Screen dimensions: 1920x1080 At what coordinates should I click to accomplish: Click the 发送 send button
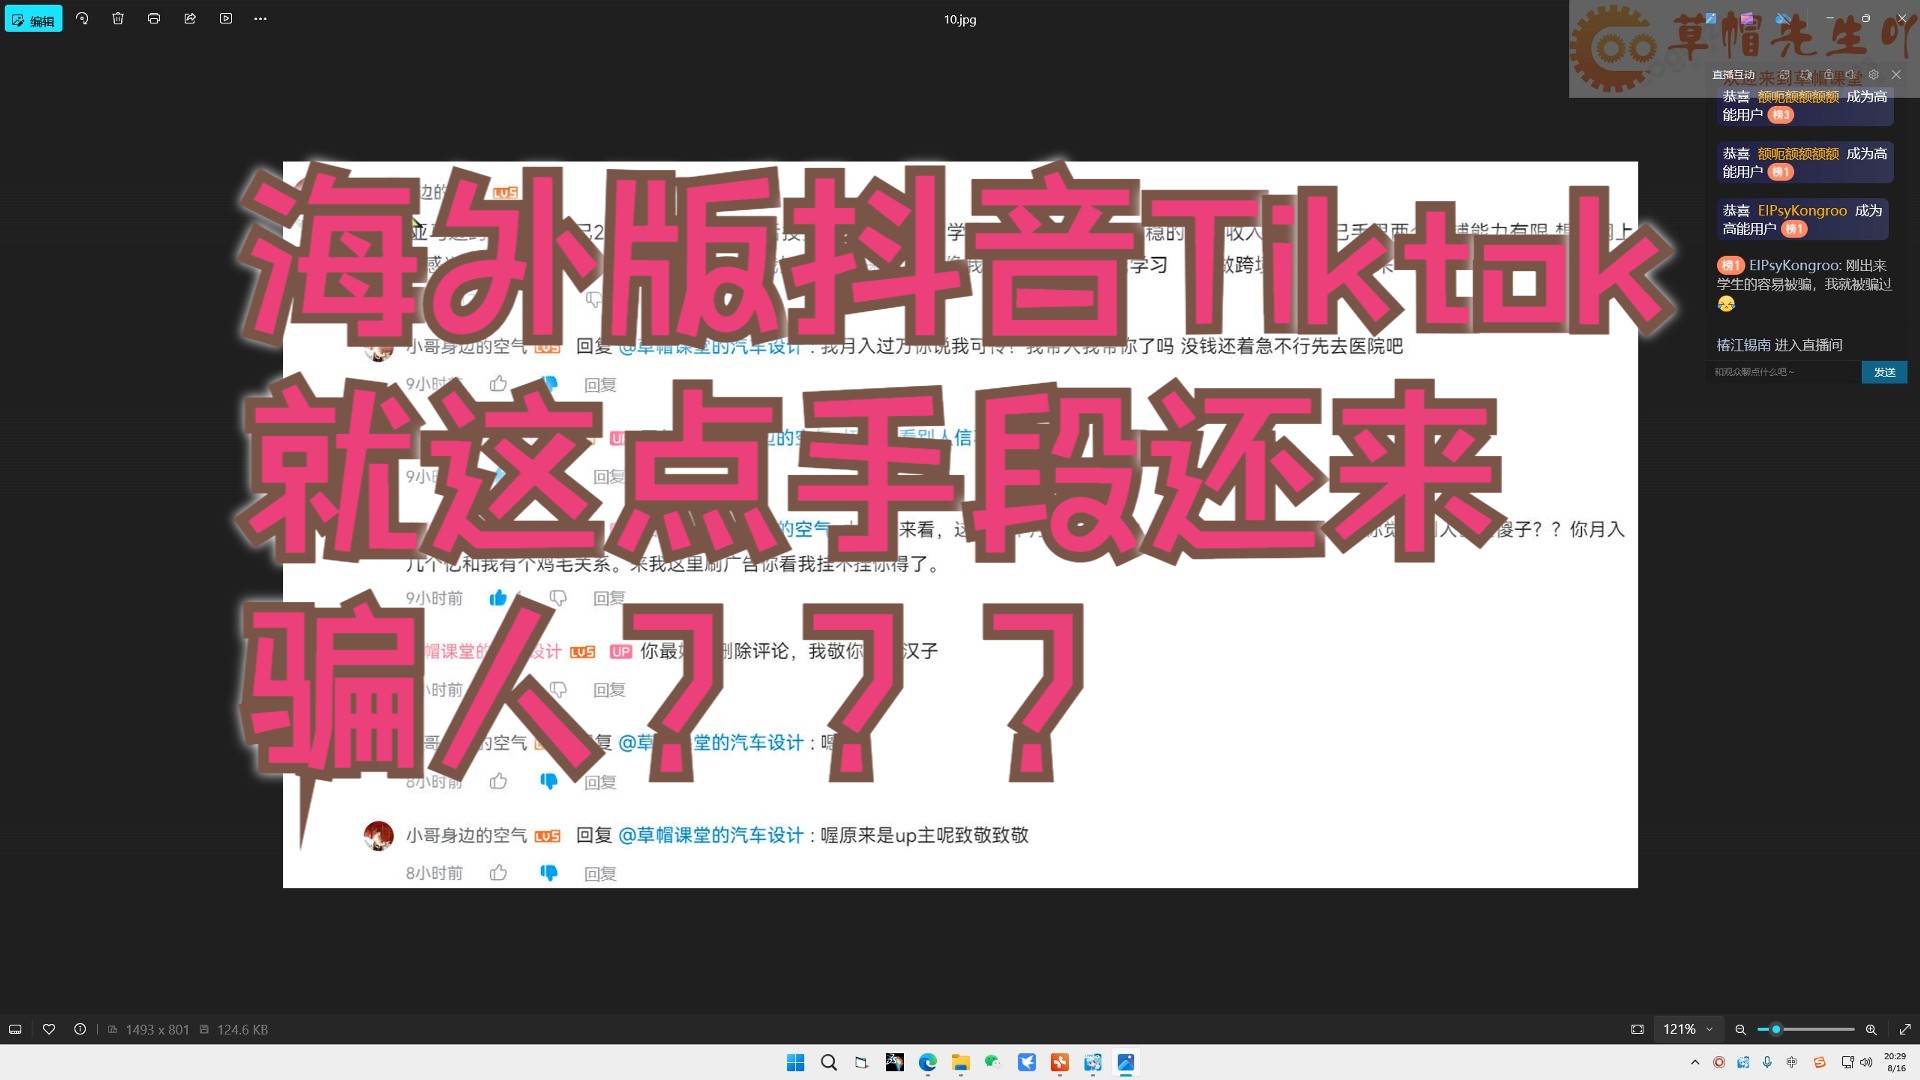tap(1885, 372)
